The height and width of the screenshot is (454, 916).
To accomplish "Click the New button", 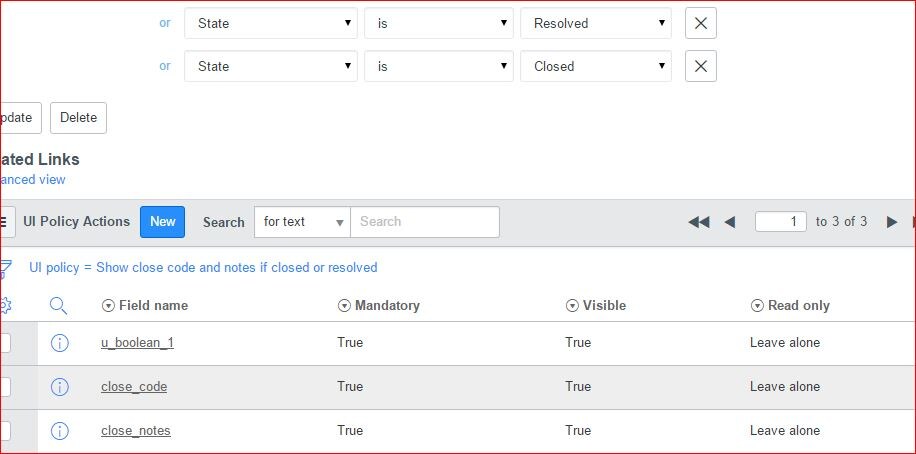I will click(162, 222).
